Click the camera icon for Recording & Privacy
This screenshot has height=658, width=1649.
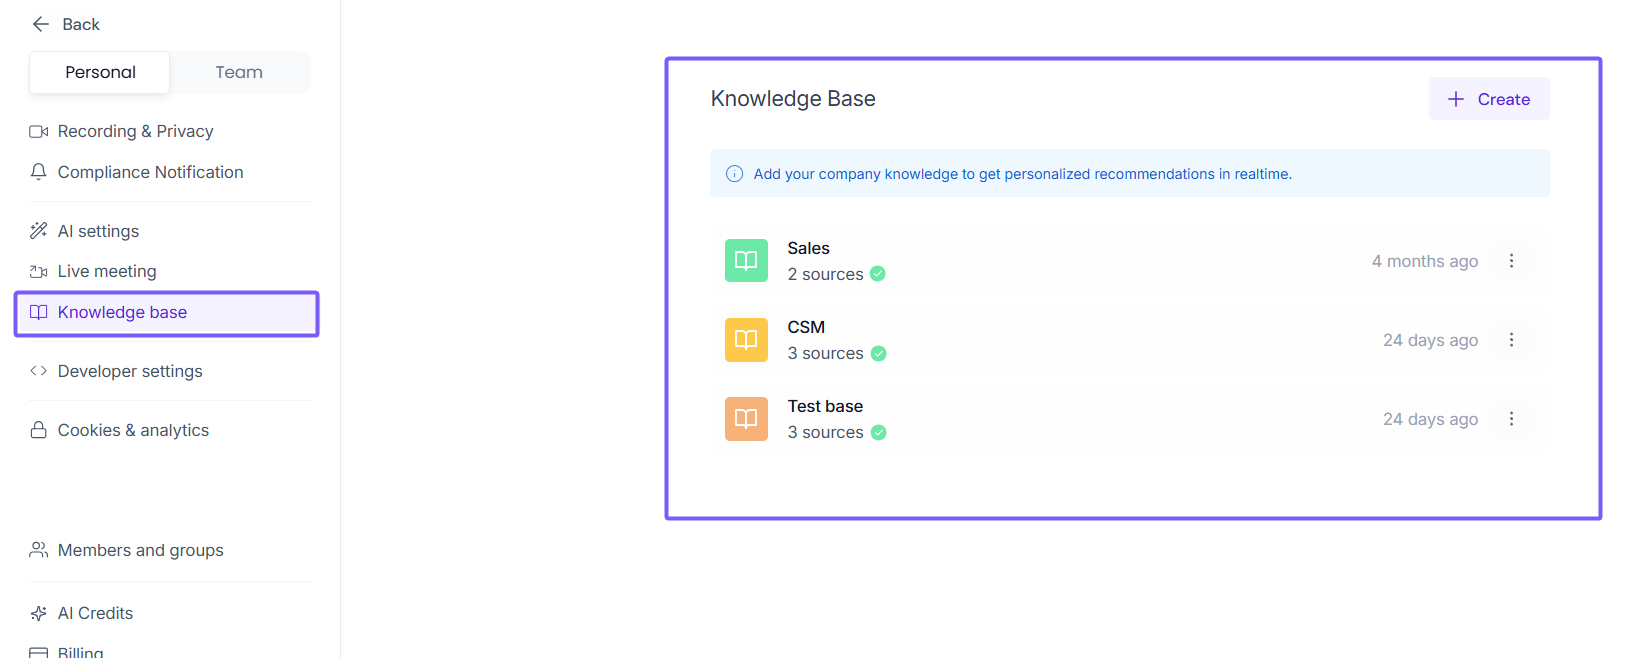39,131
